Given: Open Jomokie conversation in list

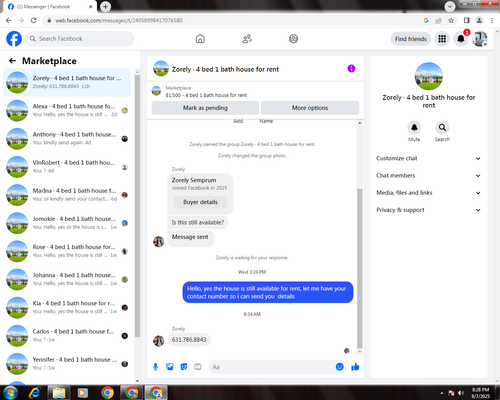Looking at the screenshot, I should pos(67,223).
